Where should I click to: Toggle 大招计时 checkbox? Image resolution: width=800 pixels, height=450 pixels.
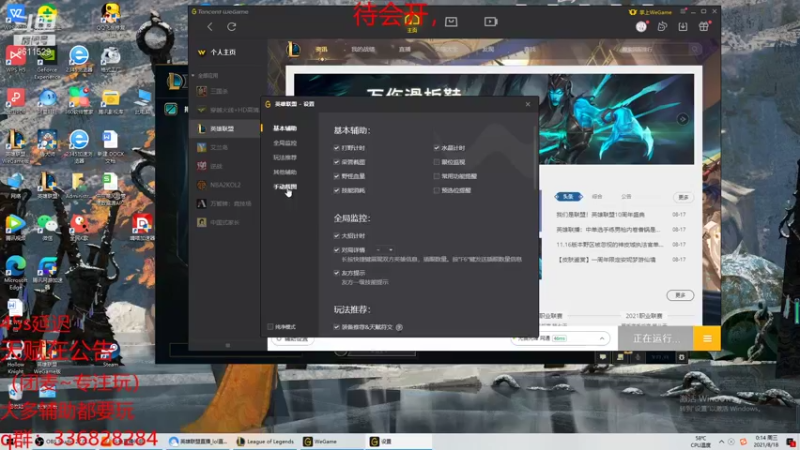pos(337,236)
